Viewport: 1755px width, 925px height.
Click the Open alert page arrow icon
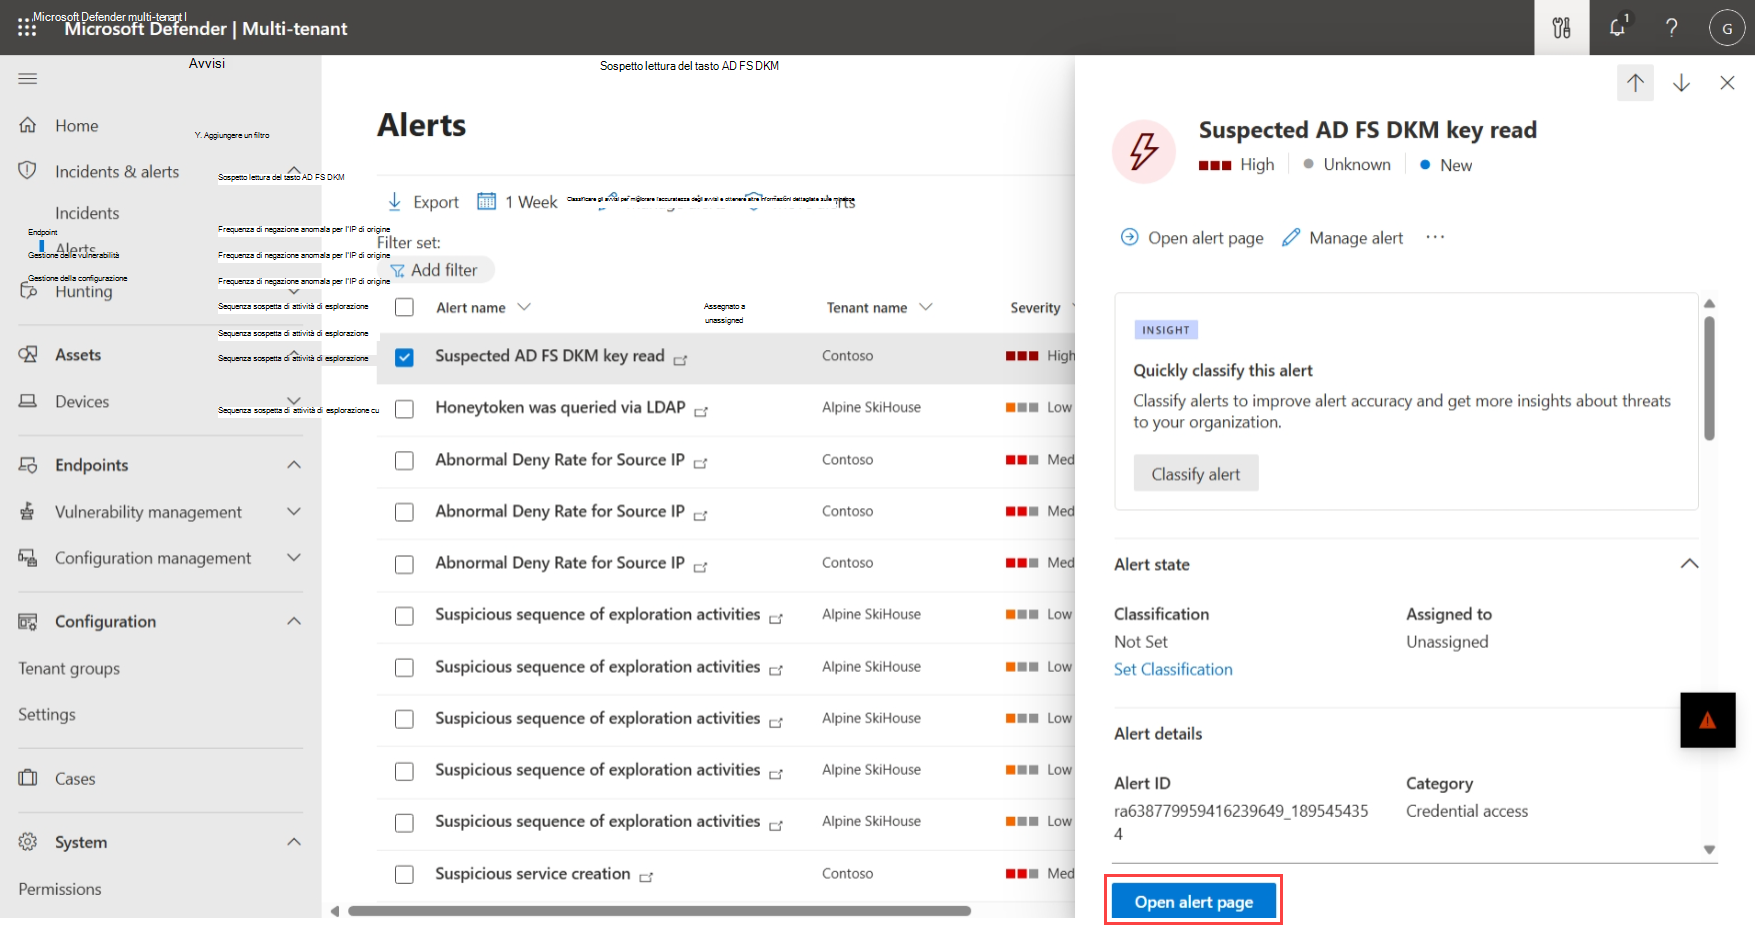[1129, 237]
